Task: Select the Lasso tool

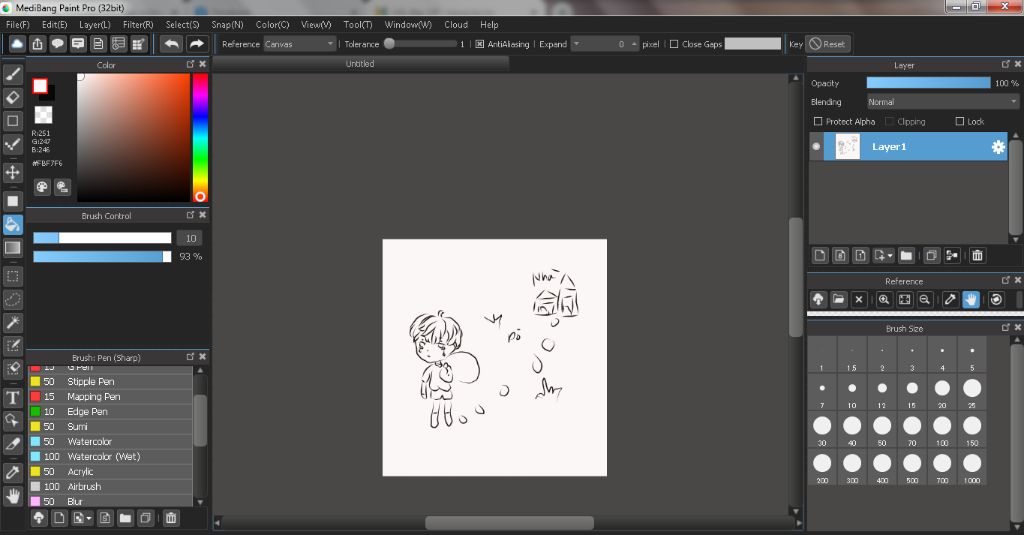Action: (x=12, y=299)
